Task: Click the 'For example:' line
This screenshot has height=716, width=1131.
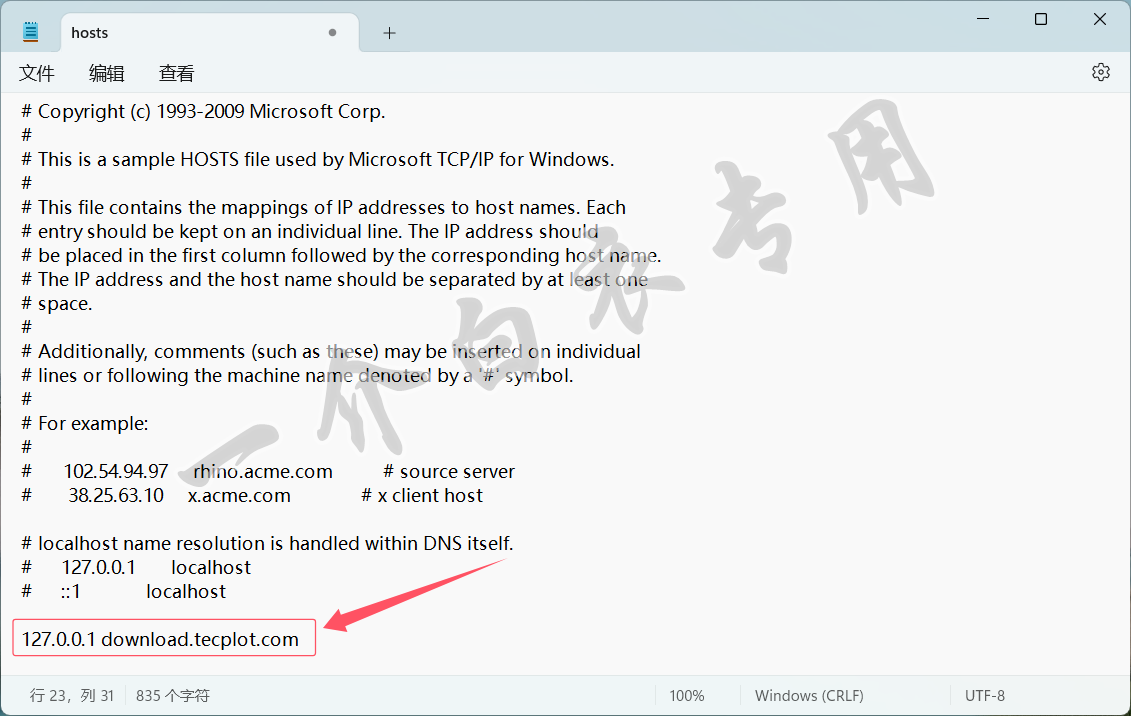Action: [85, 423]
